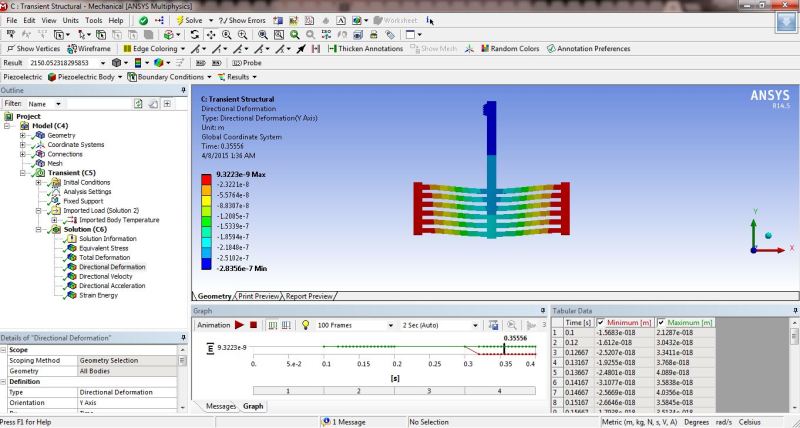Screen dimensions: 800x428
Task: Select the Box Zoom tool icon
Action: (x=242, y=35)
